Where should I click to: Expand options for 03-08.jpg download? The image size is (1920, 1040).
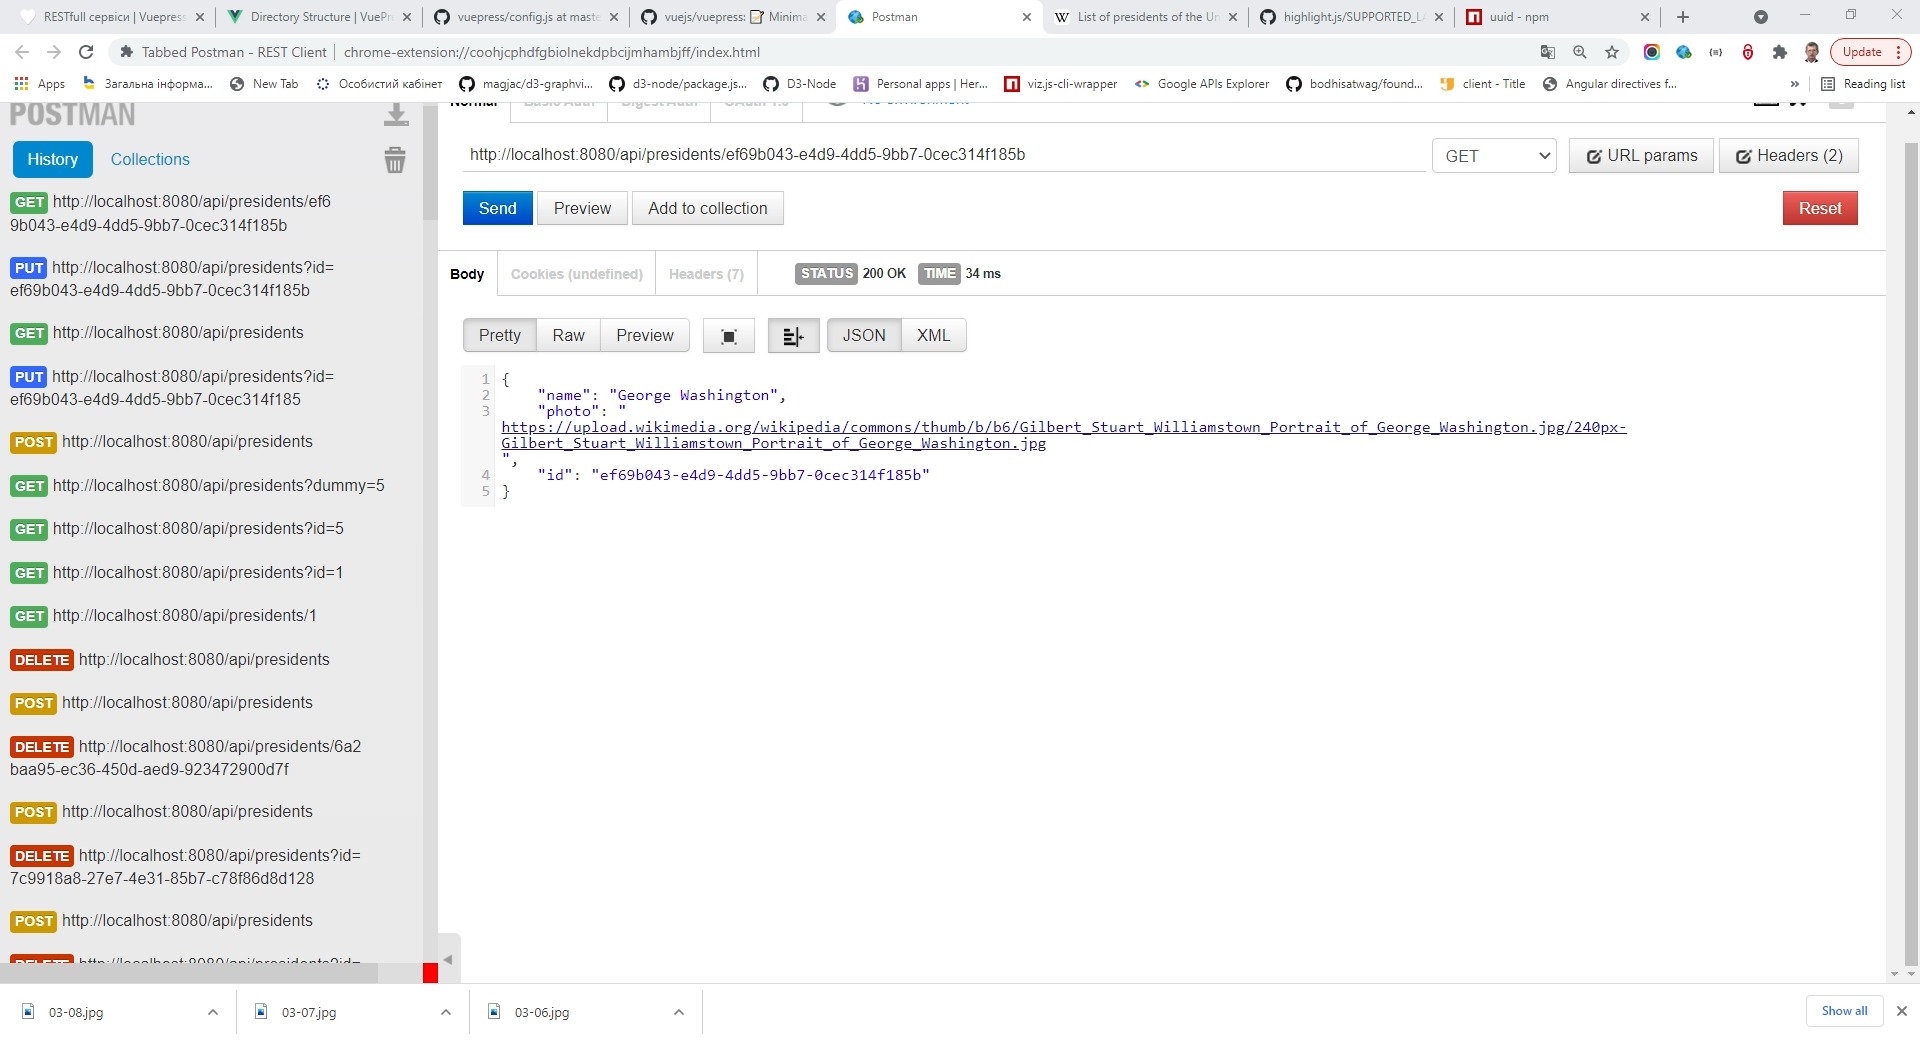(213, 1012)
